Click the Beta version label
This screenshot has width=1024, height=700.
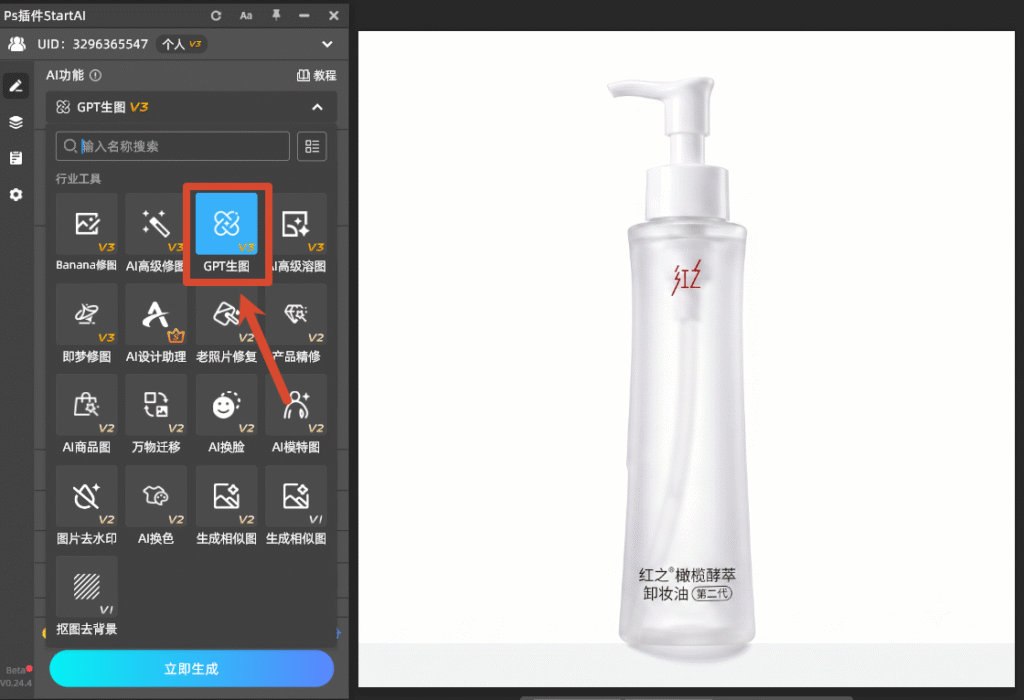click(16, 671)
